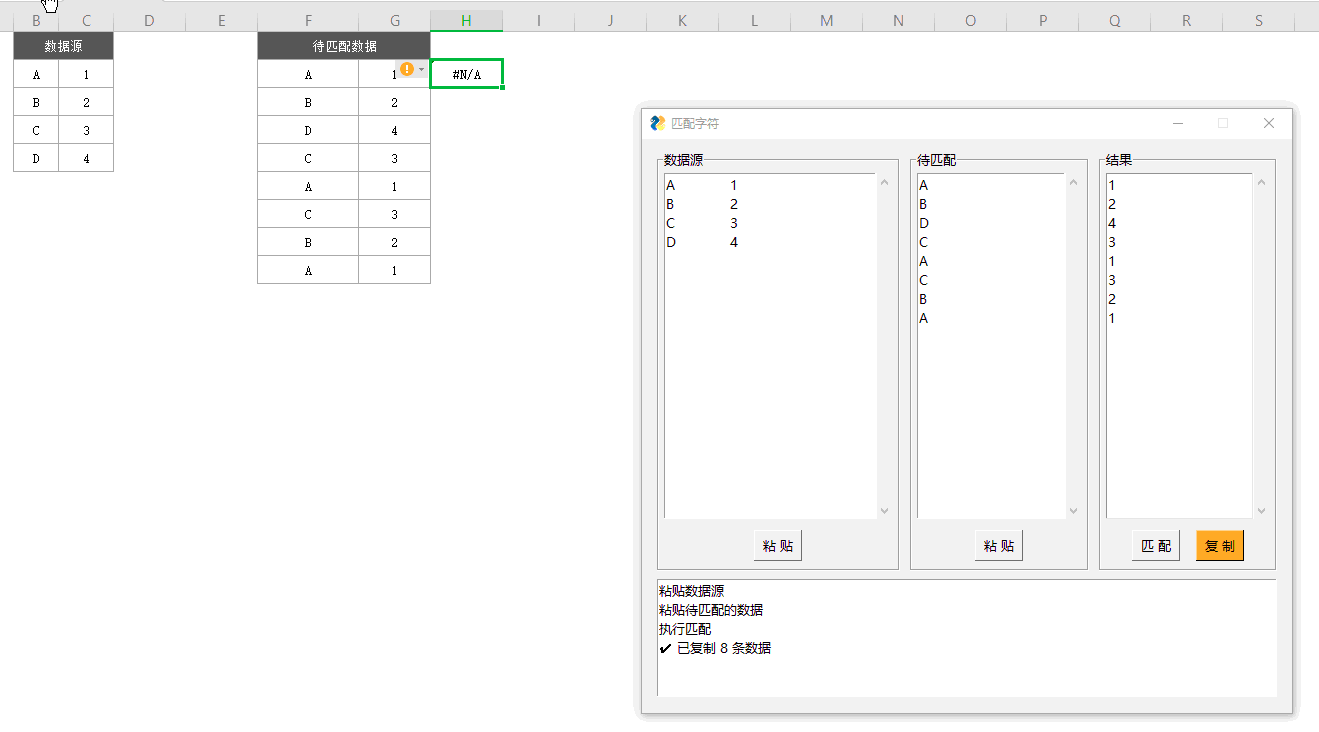
Task: Select the D 4 row in the 数据源 list
Action: click(700, 242)
